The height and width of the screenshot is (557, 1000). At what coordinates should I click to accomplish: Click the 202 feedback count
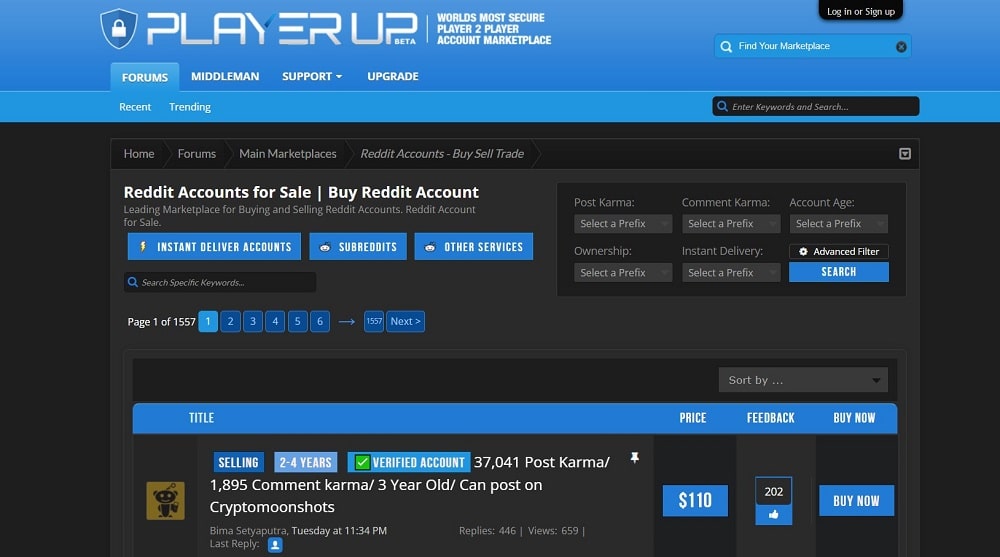(x=774, y=491)
